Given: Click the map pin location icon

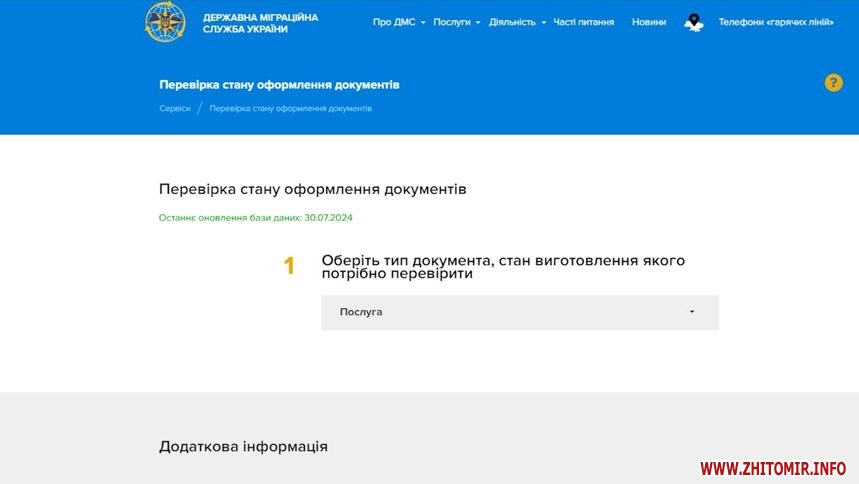Looking at the screenshot, I should coord(693,22).
